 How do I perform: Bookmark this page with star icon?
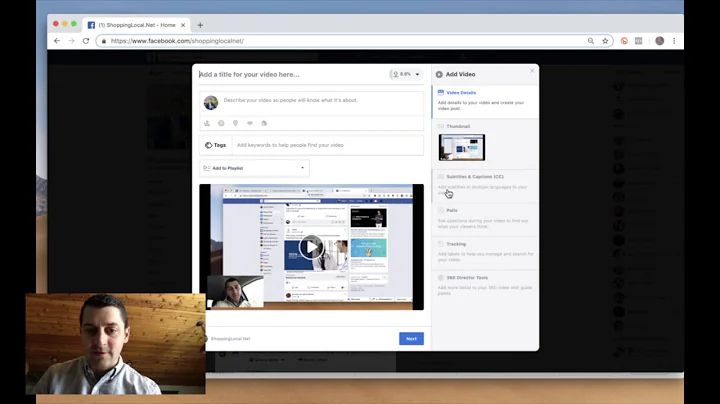[x=605, y=41]
